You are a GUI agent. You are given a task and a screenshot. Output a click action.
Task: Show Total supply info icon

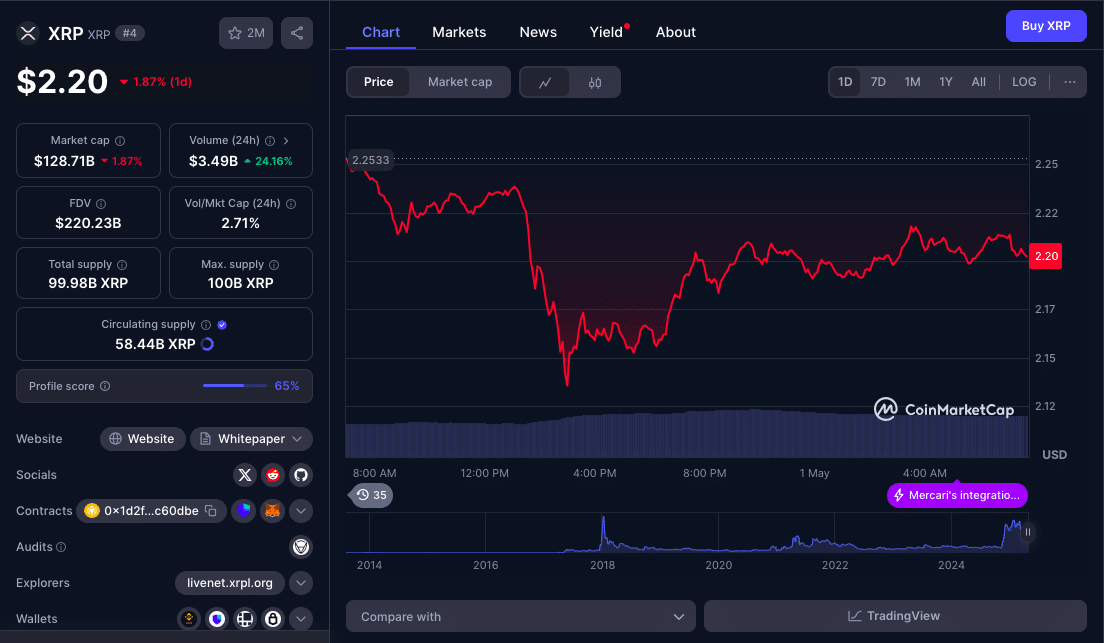pyautogui.click(x=122, y=265)
